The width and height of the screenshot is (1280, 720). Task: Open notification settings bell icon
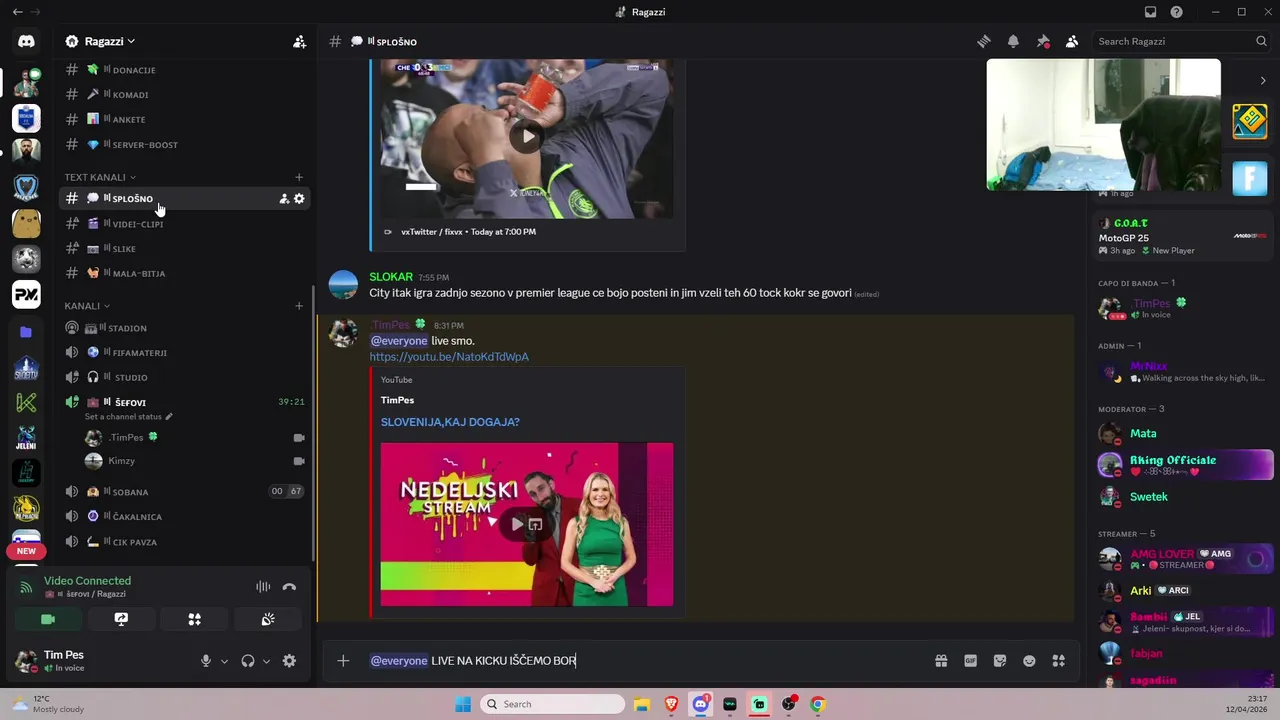tap(1013, 41)
